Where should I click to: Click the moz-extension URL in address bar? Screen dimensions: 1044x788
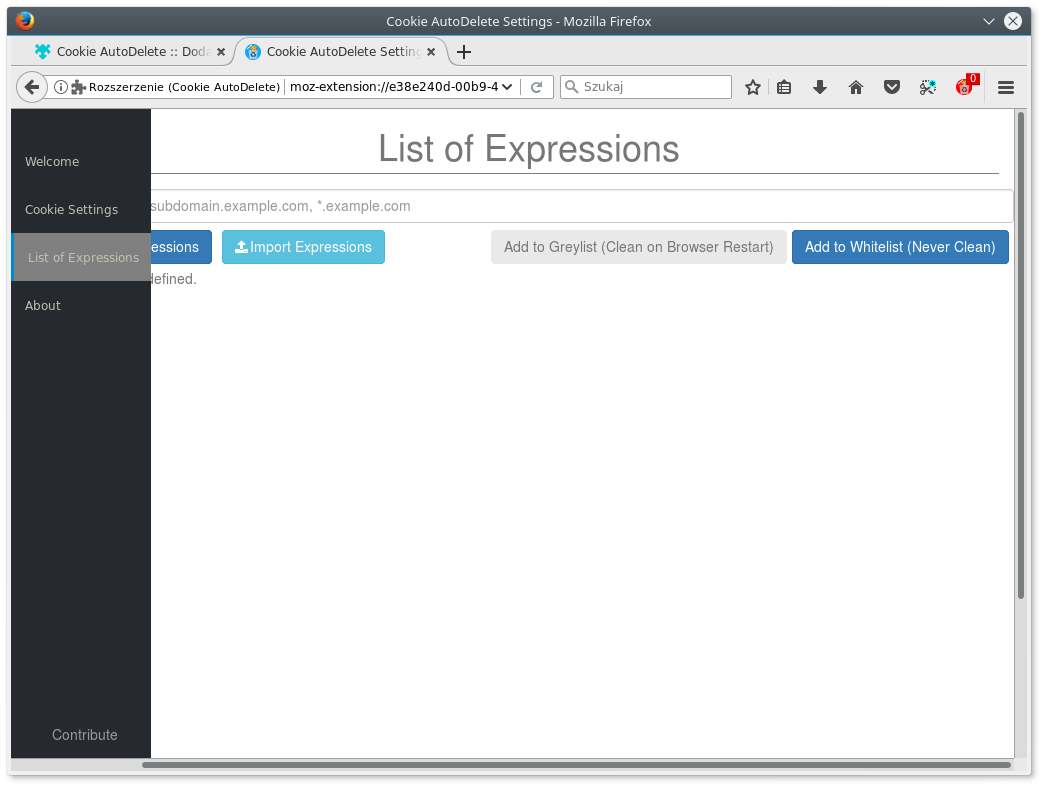[x=394, y=87]
